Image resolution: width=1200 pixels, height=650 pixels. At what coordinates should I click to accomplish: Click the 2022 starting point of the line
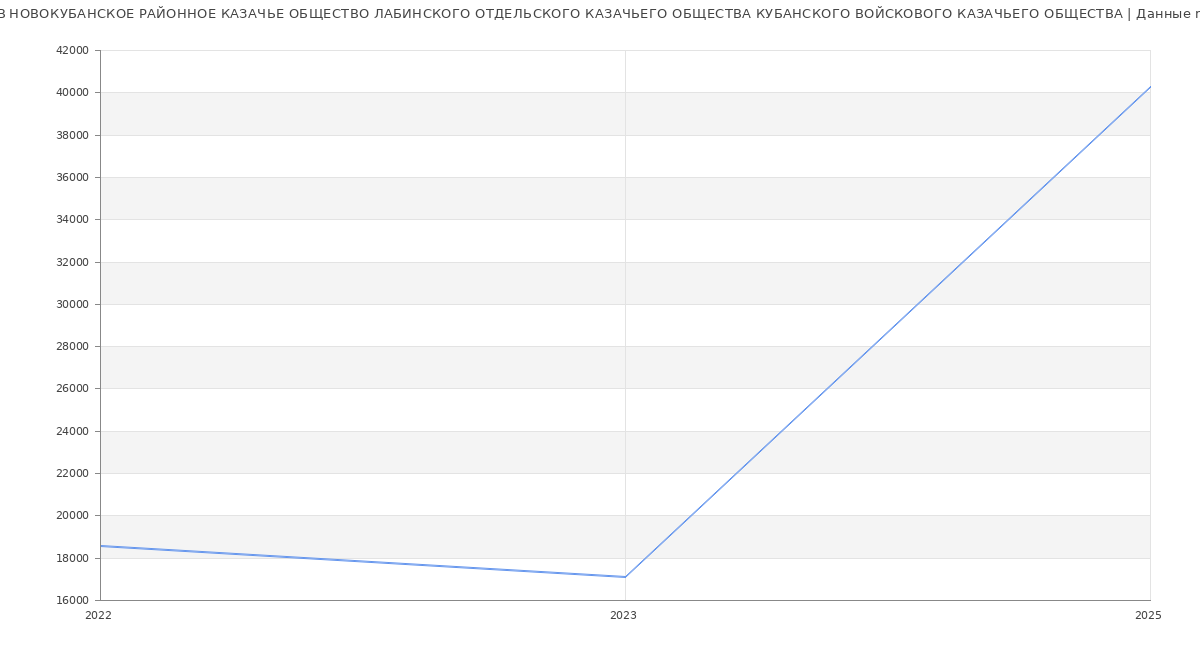tap(101, 546)
